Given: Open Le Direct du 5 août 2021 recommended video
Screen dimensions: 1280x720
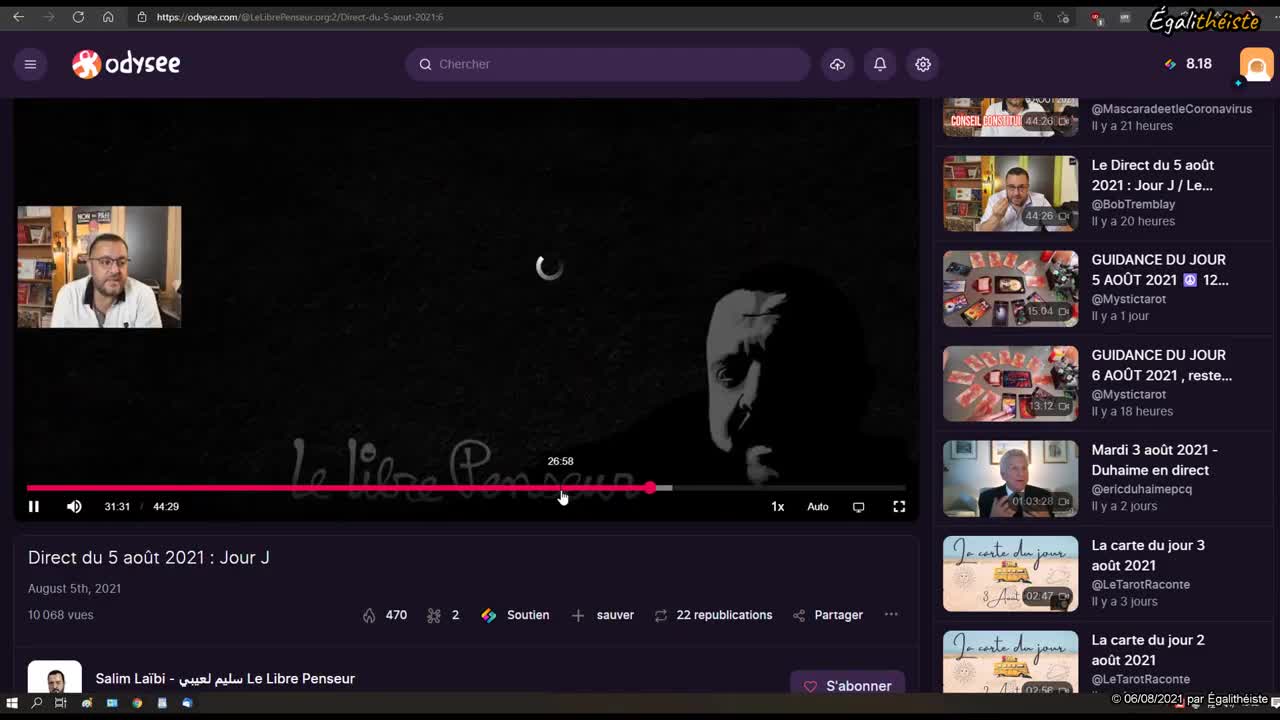Looking at the screenshot, I should click(1152, 175).
